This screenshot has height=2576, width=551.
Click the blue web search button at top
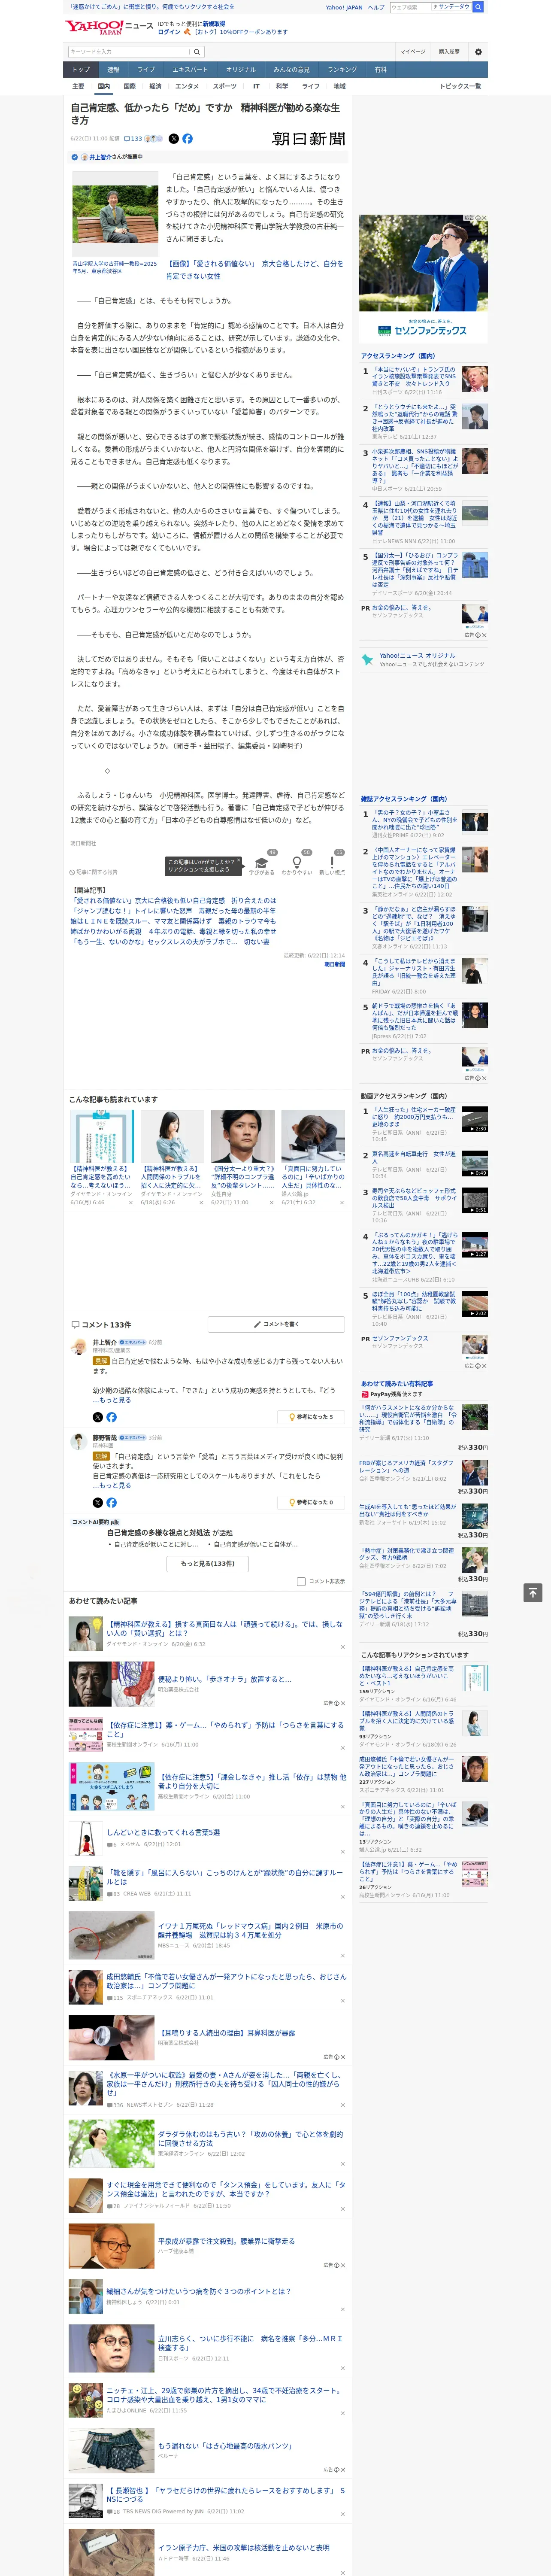pyautogui.click(x=478, y=7)
